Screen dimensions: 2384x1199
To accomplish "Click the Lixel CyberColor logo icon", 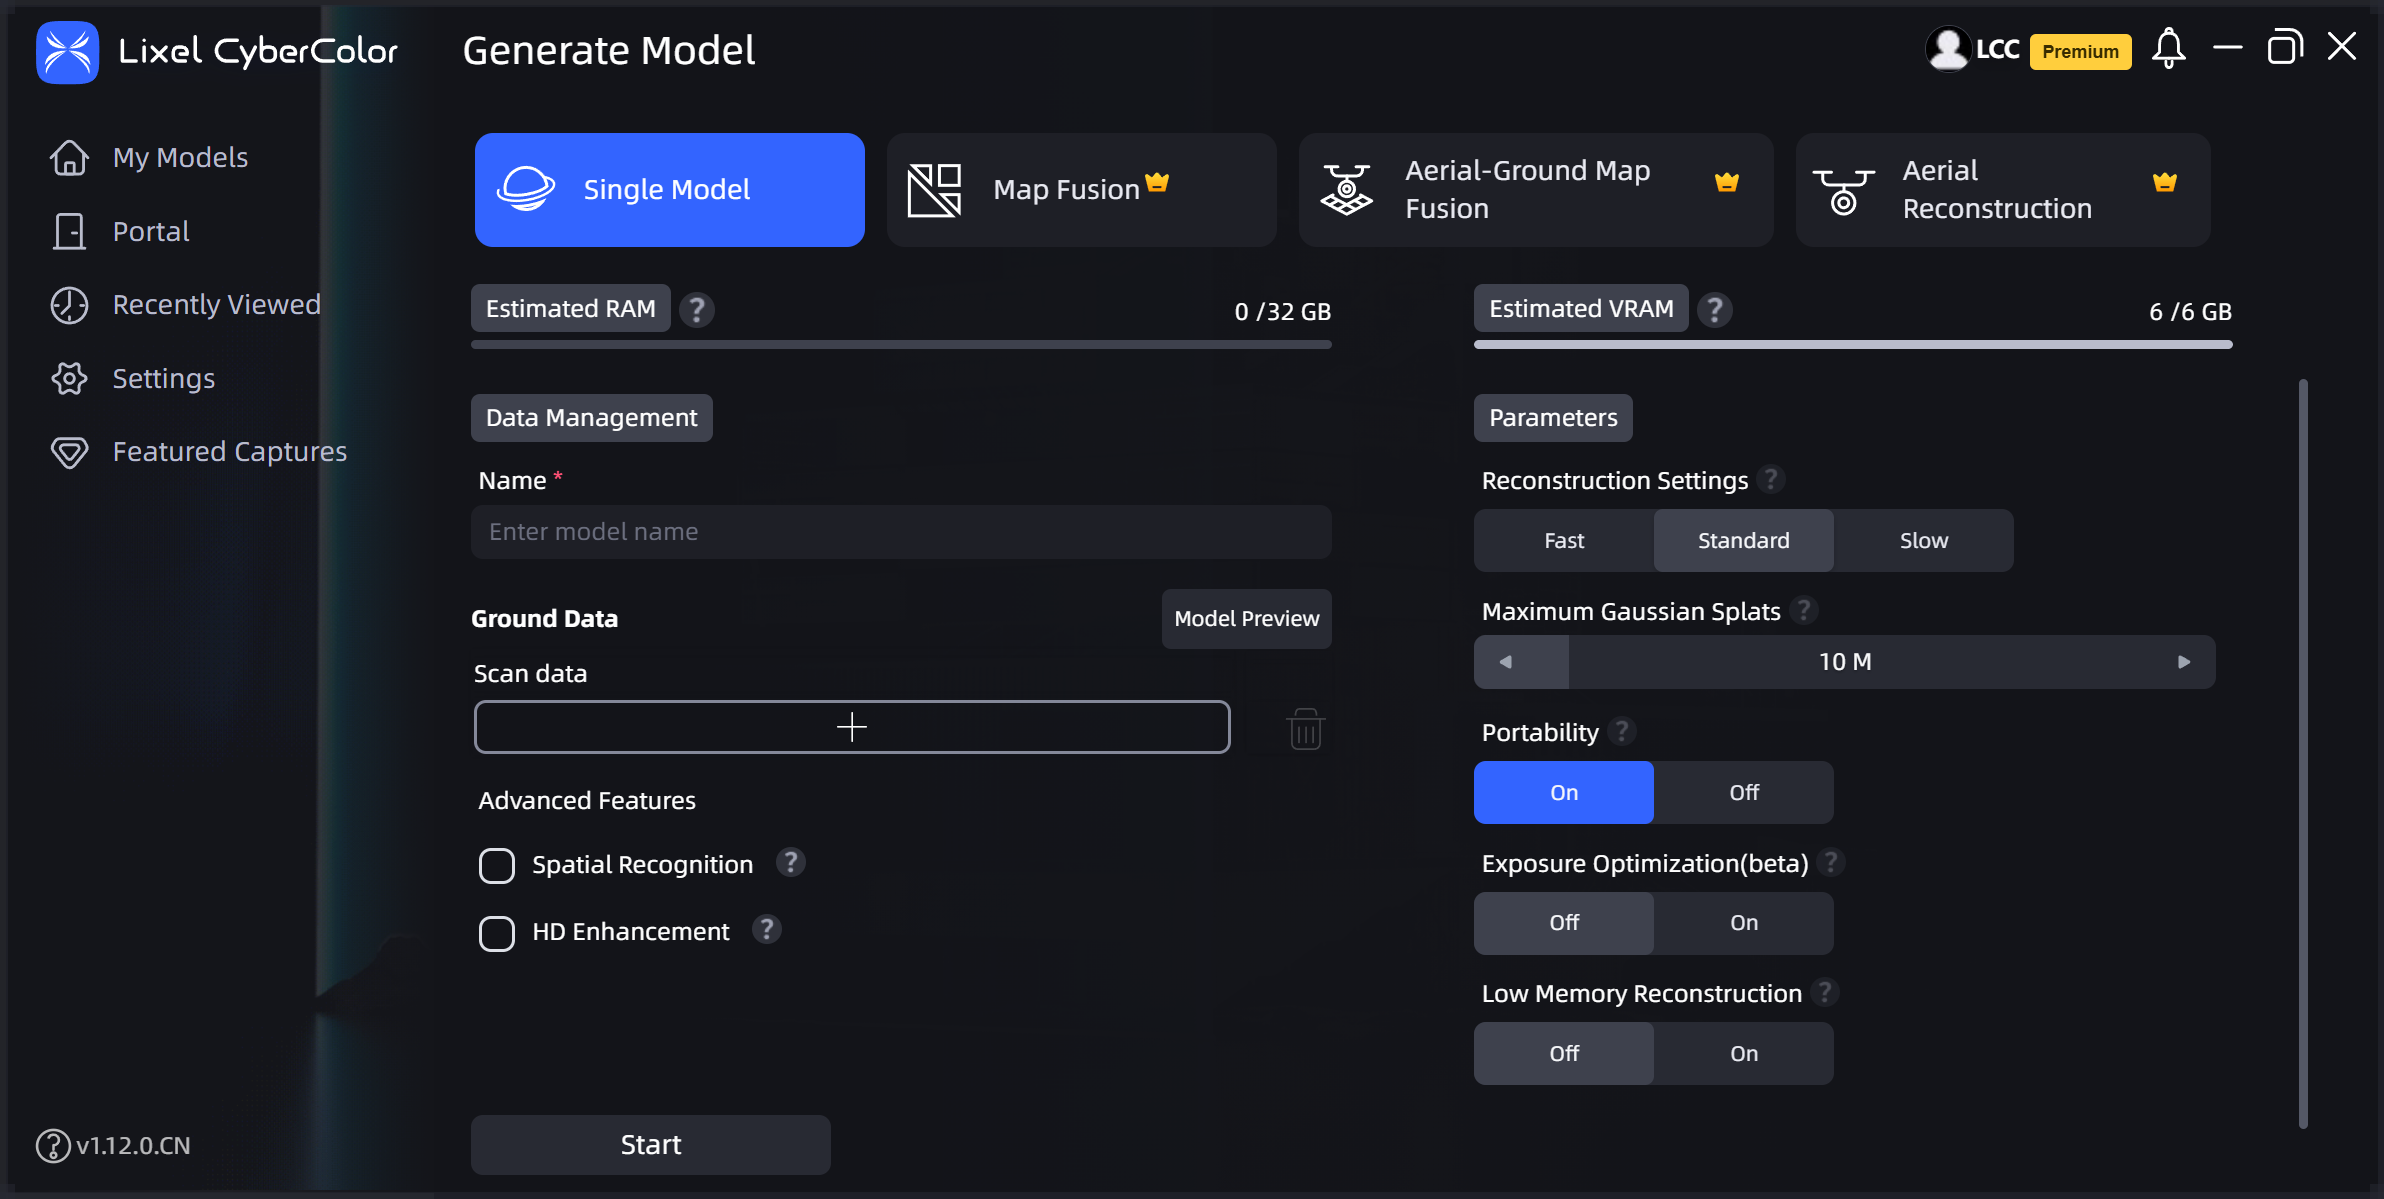I will pos(67,52).
